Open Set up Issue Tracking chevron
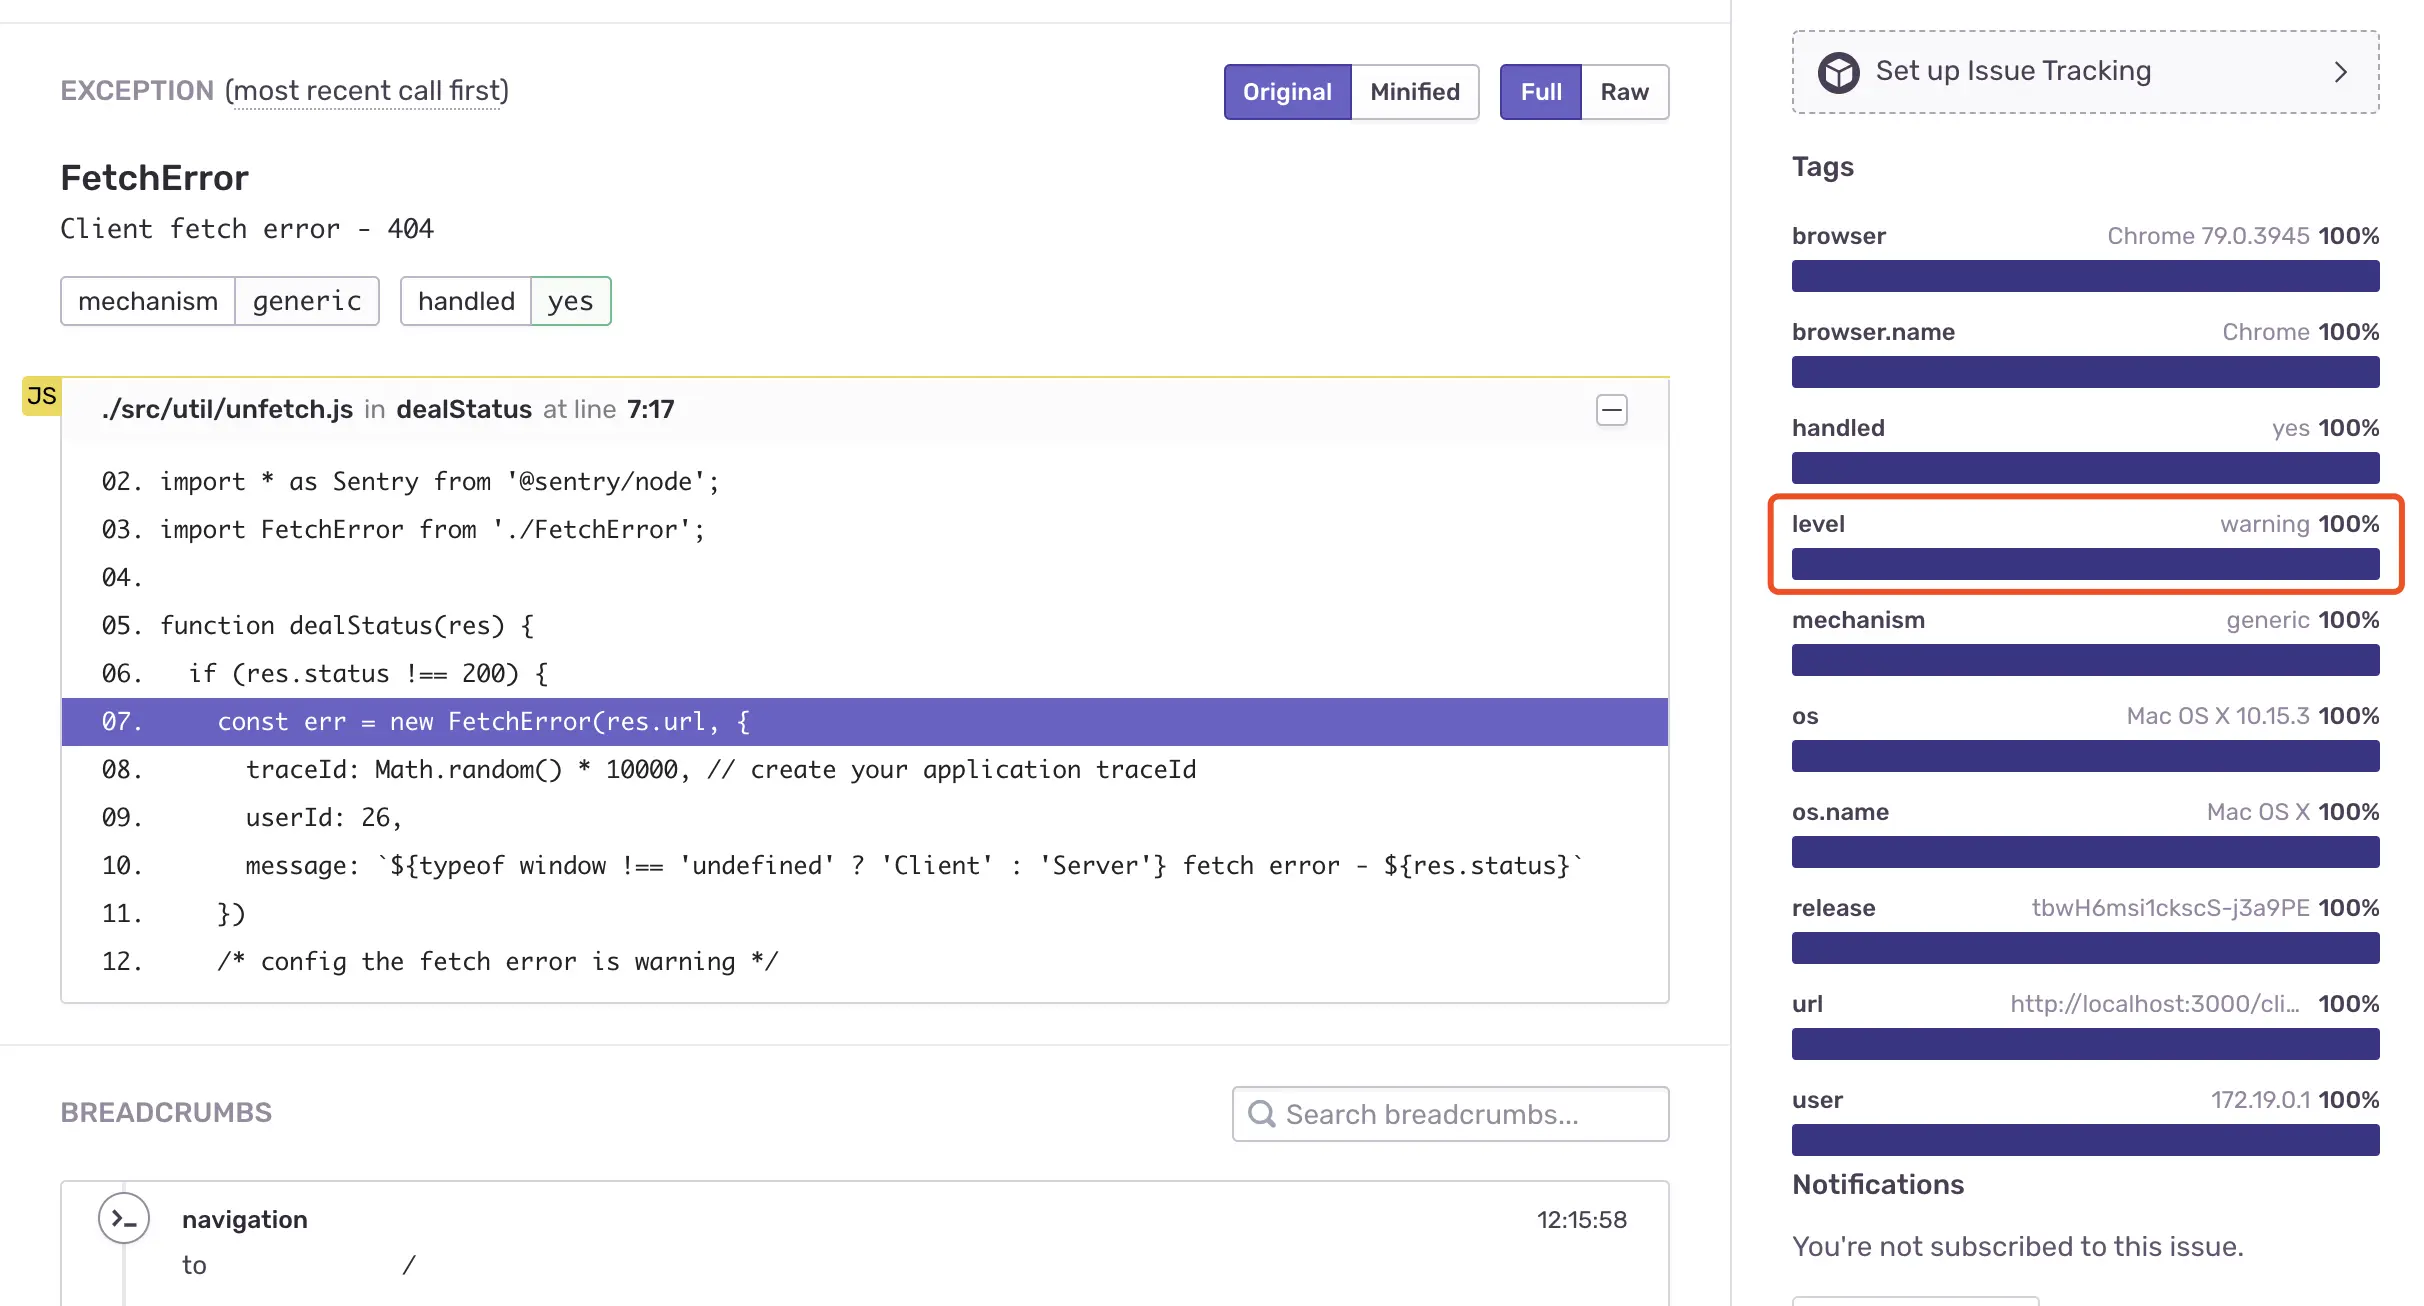The image size is (2424, 1306). 2340,72
